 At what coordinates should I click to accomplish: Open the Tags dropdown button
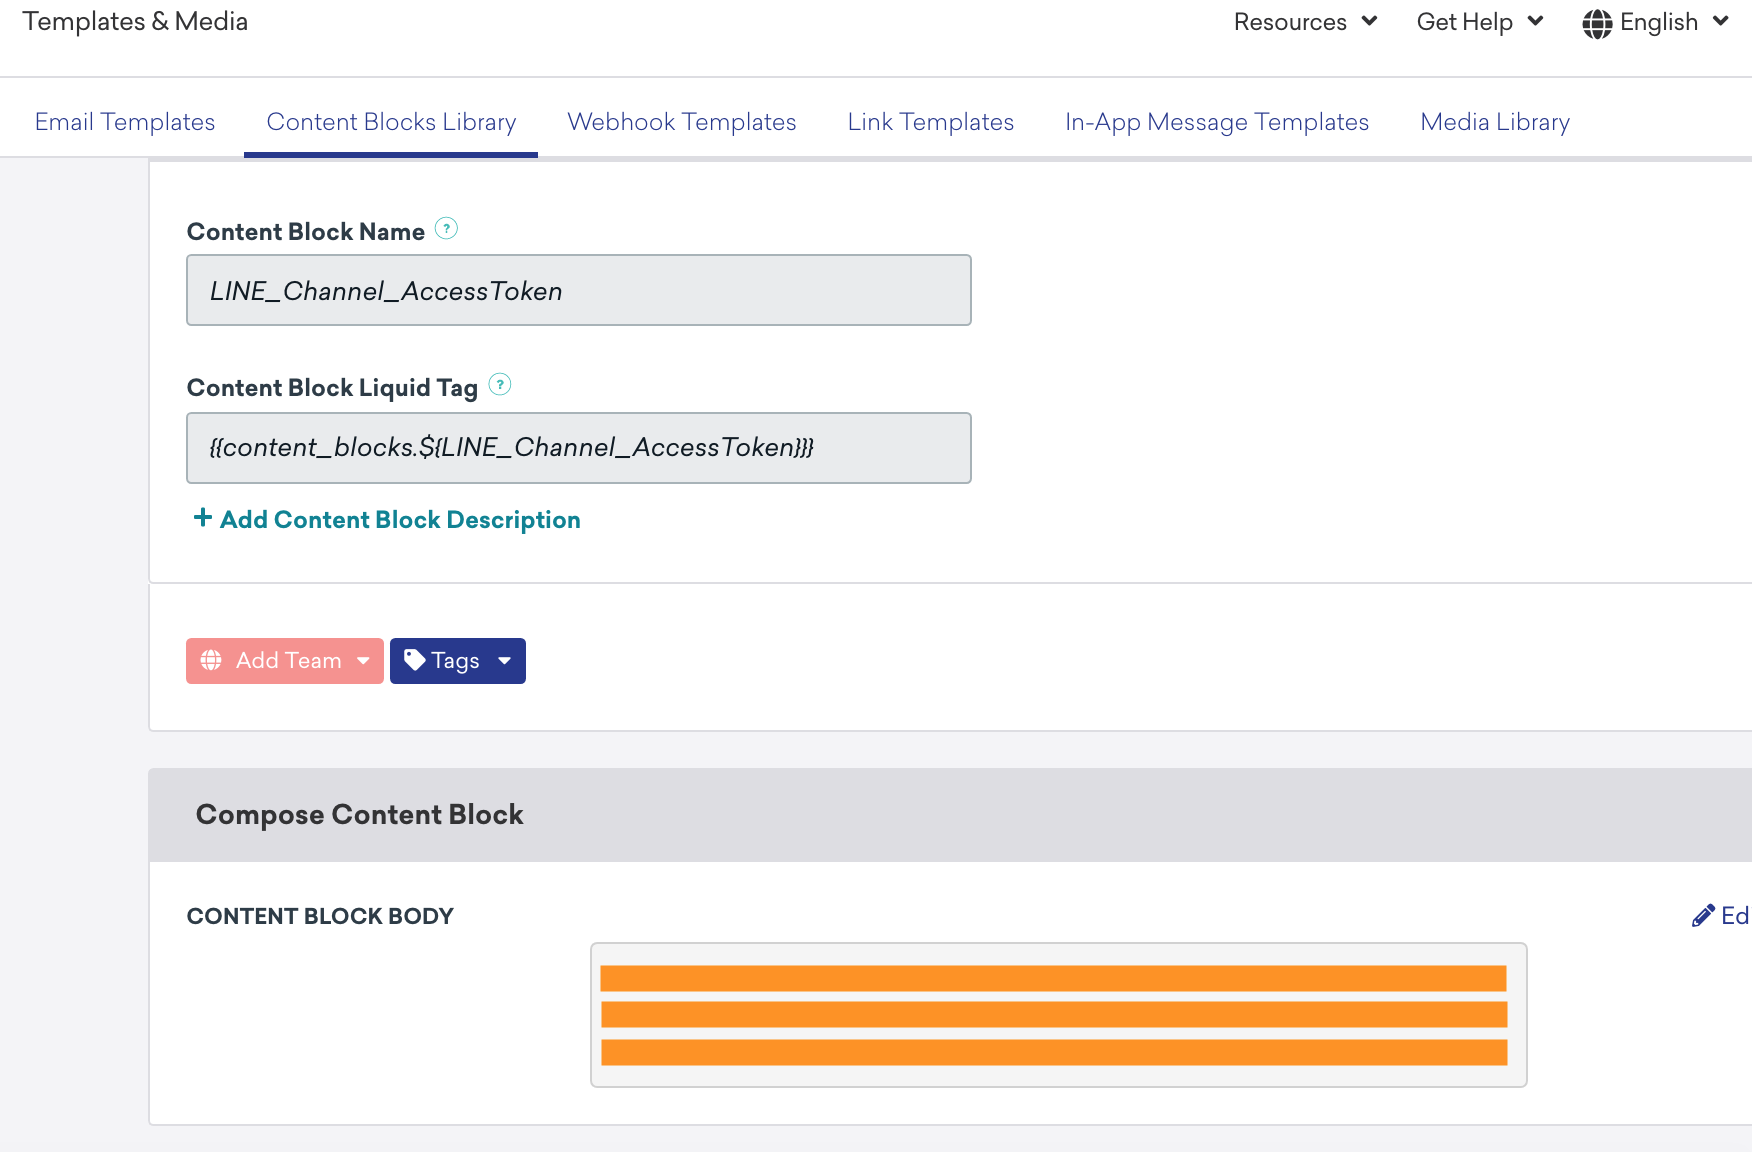[x=458, y=661]
